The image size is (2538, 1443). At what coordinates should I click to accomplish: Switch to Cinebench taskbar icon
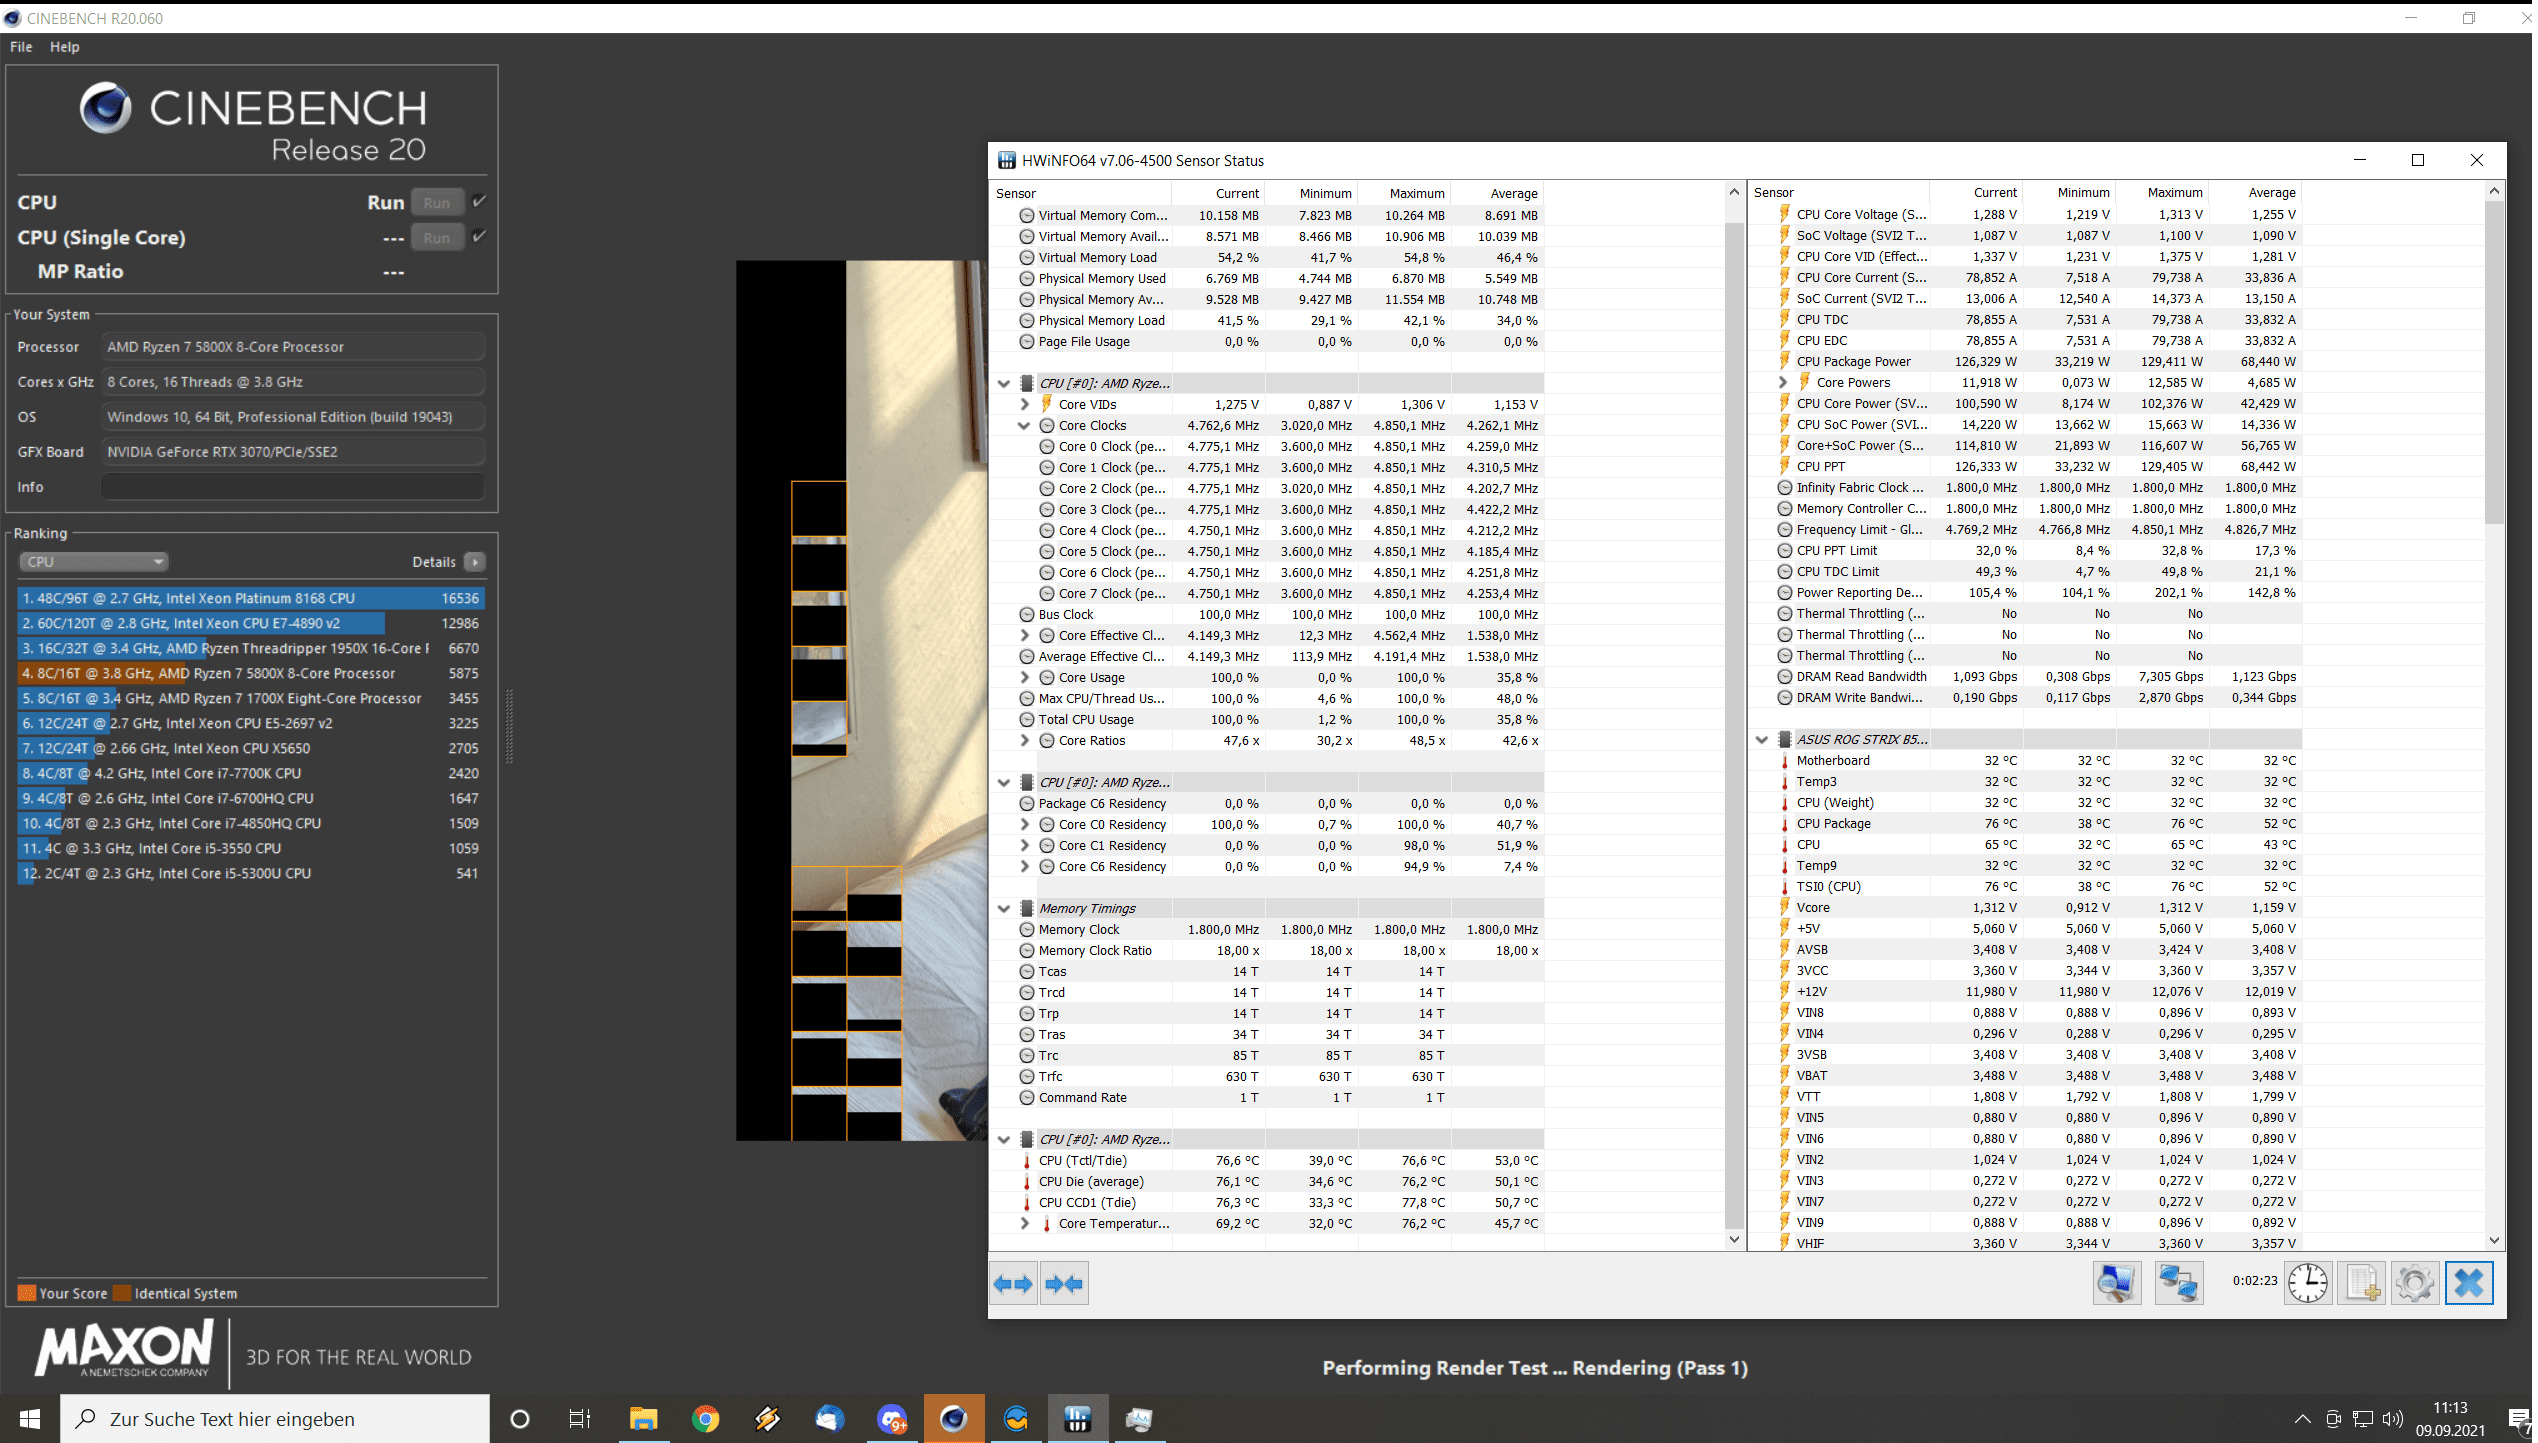[x=954, y=1418]
